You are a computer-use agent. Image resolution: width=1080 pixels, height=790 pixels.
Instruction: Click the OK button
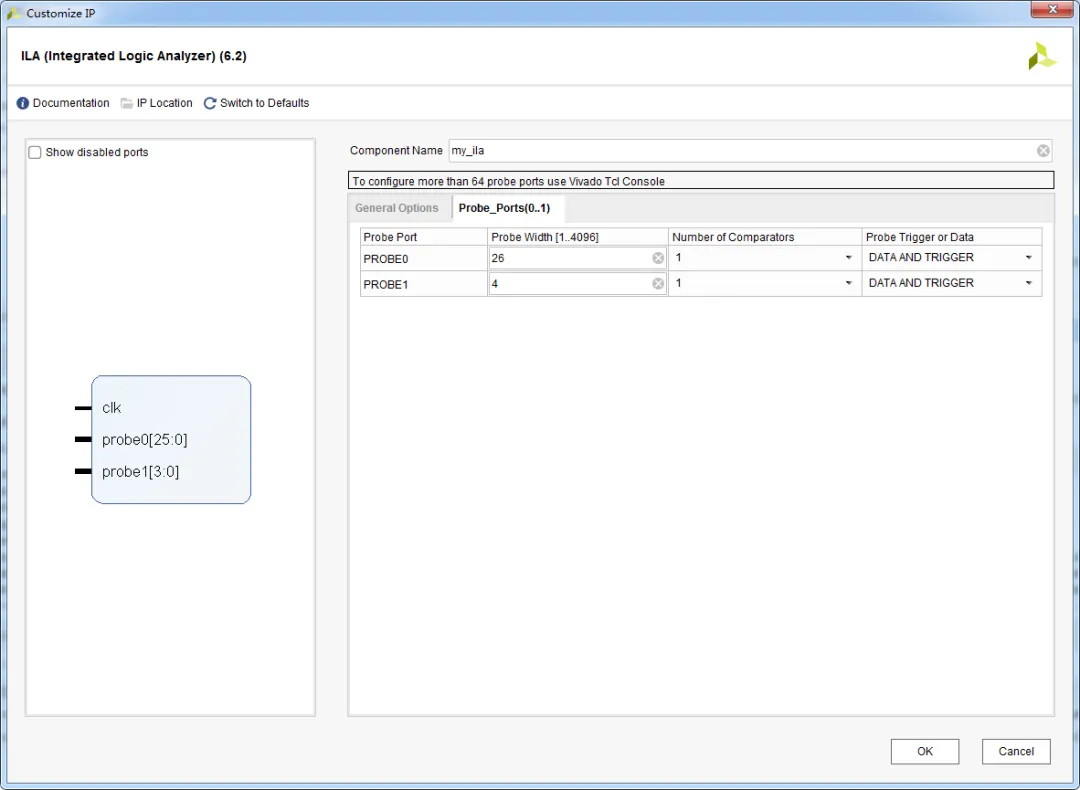pyautogui.click(x=924, y=751)
